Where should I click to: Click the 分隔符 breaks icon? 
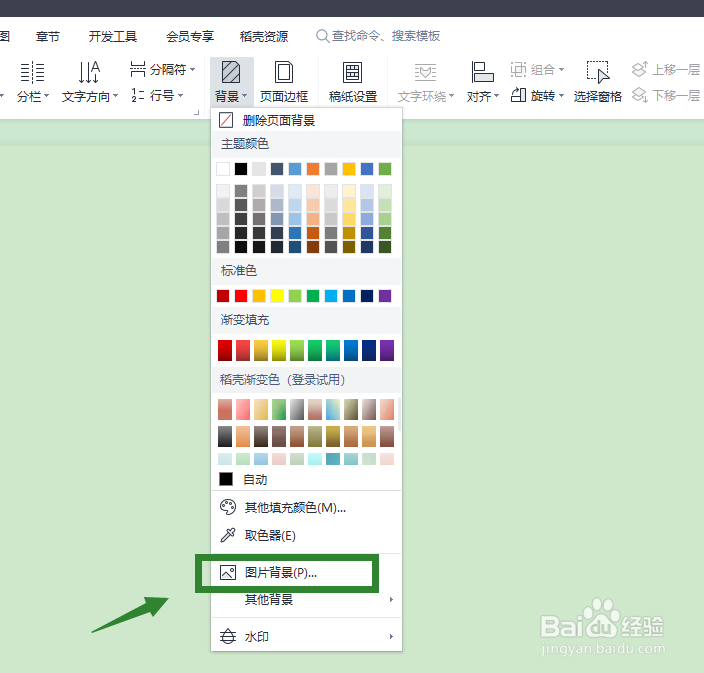tap(138, 69)
